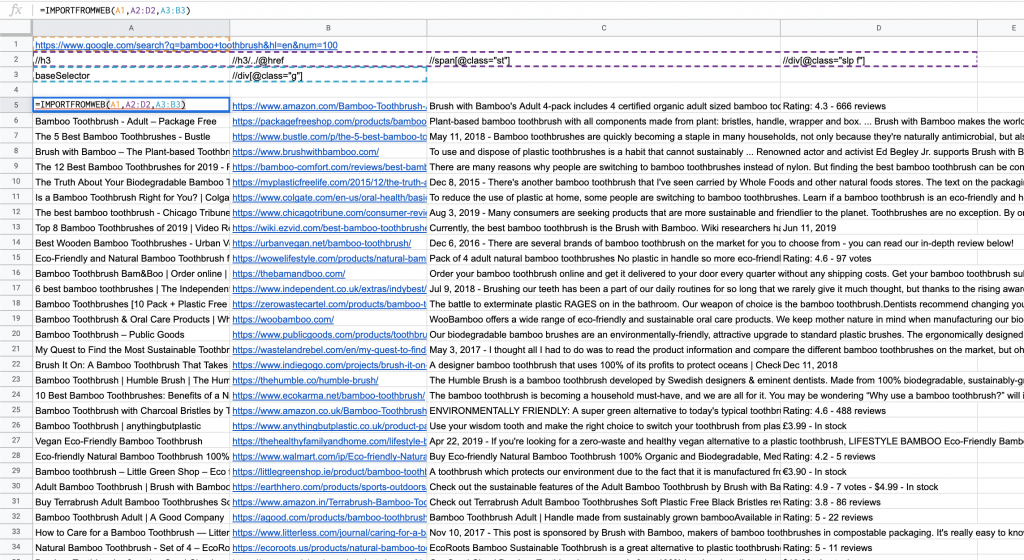This screenshot has height=560, width=1024.
Task: Open the litterless.com link
Action: click(329, 533)
